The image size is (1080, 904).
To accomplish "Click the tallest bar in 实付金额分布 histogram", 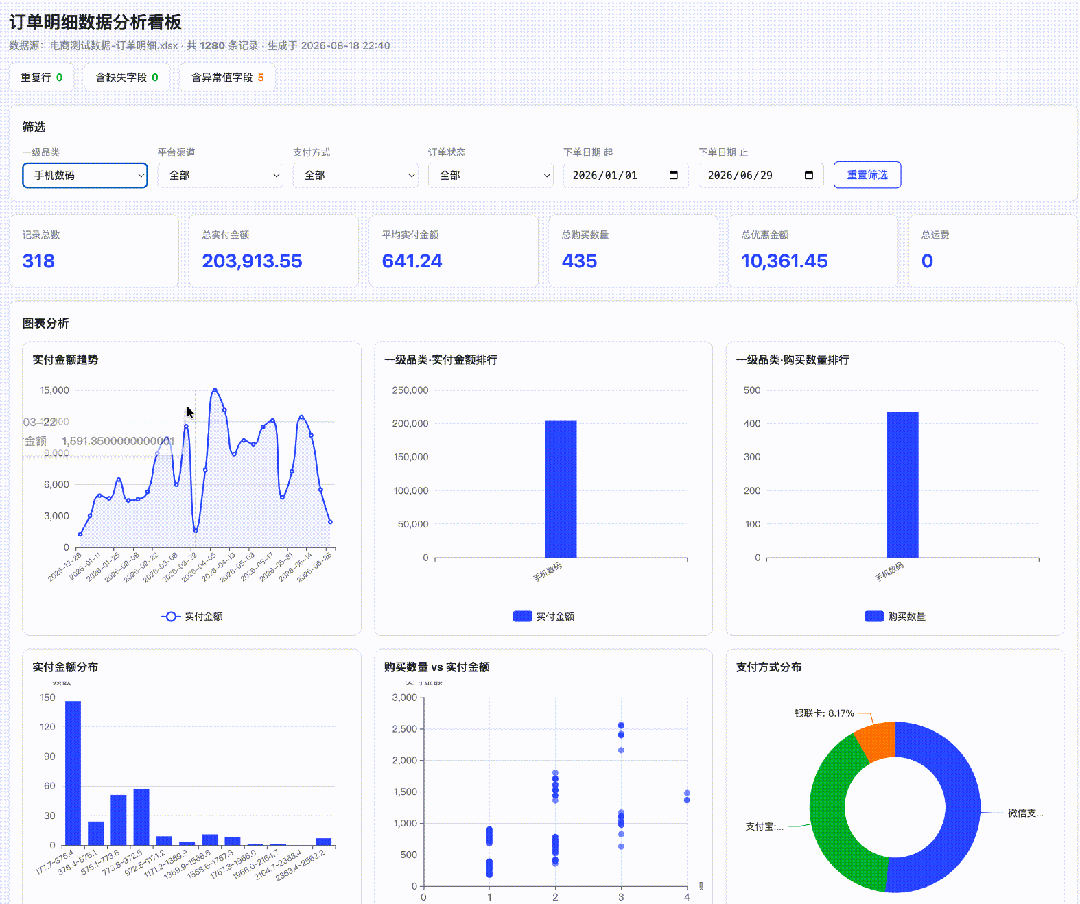I will (73, 773).
